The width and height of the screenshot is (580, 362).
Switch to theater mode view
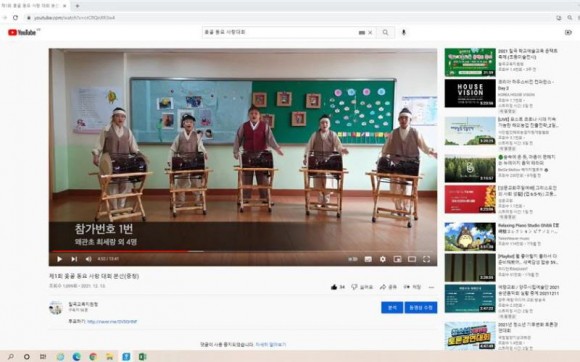coord(412,259)
